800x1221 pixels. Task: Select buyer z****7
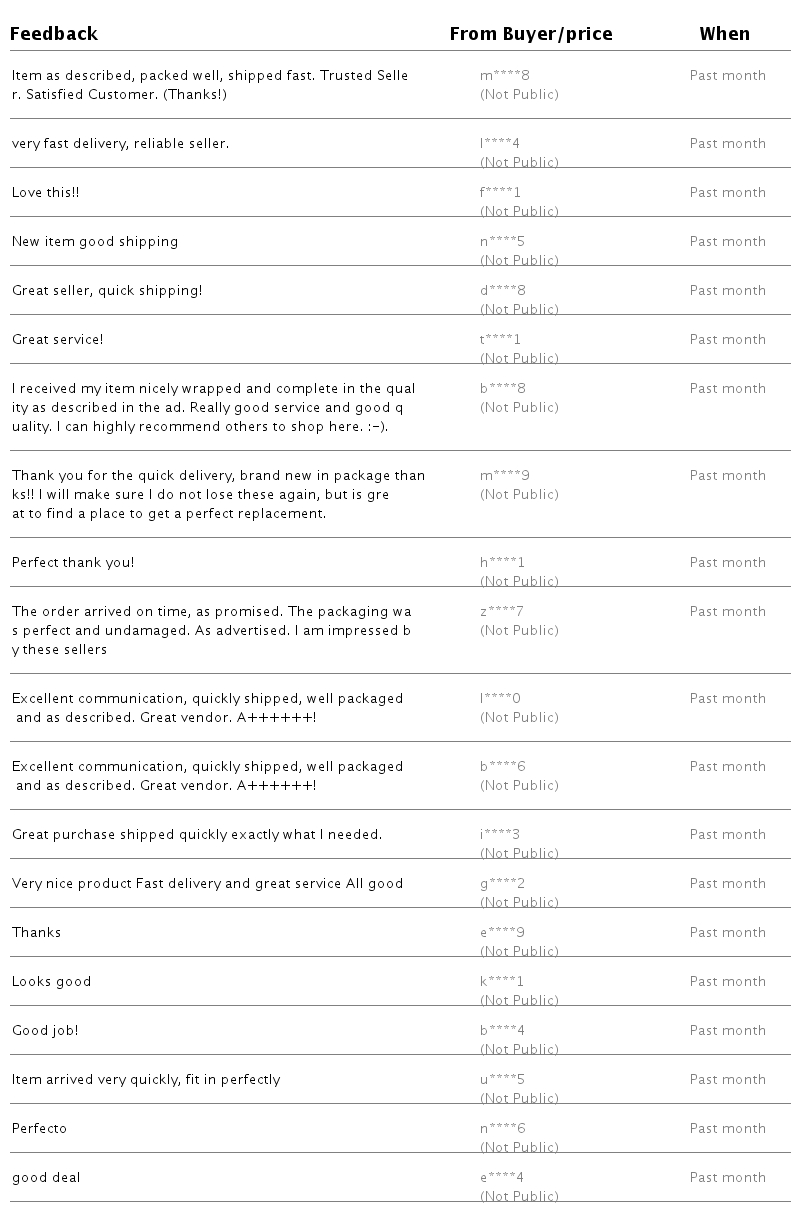502,611
